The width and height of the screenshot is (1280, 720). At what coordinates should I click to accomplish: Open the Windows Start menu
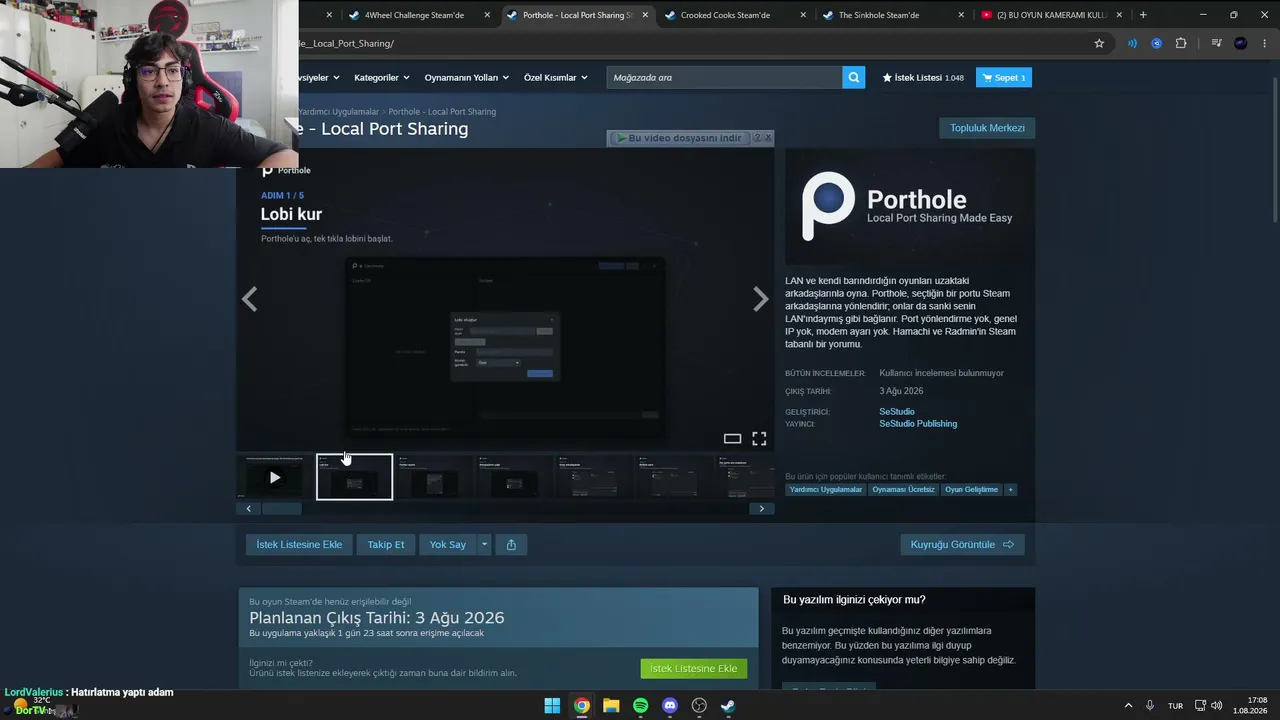tap(552, 705)
